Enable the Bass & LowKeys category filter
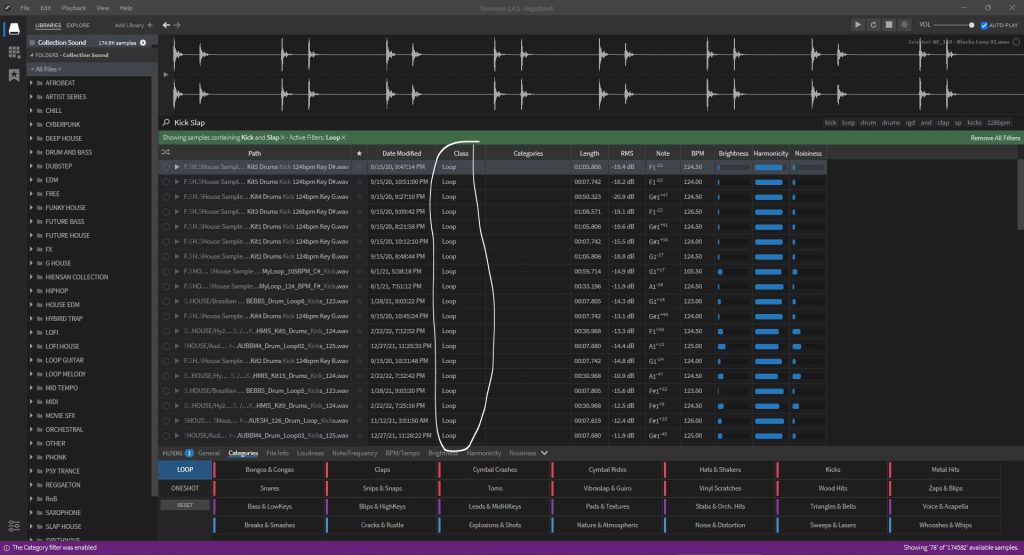 pos(269,506)
